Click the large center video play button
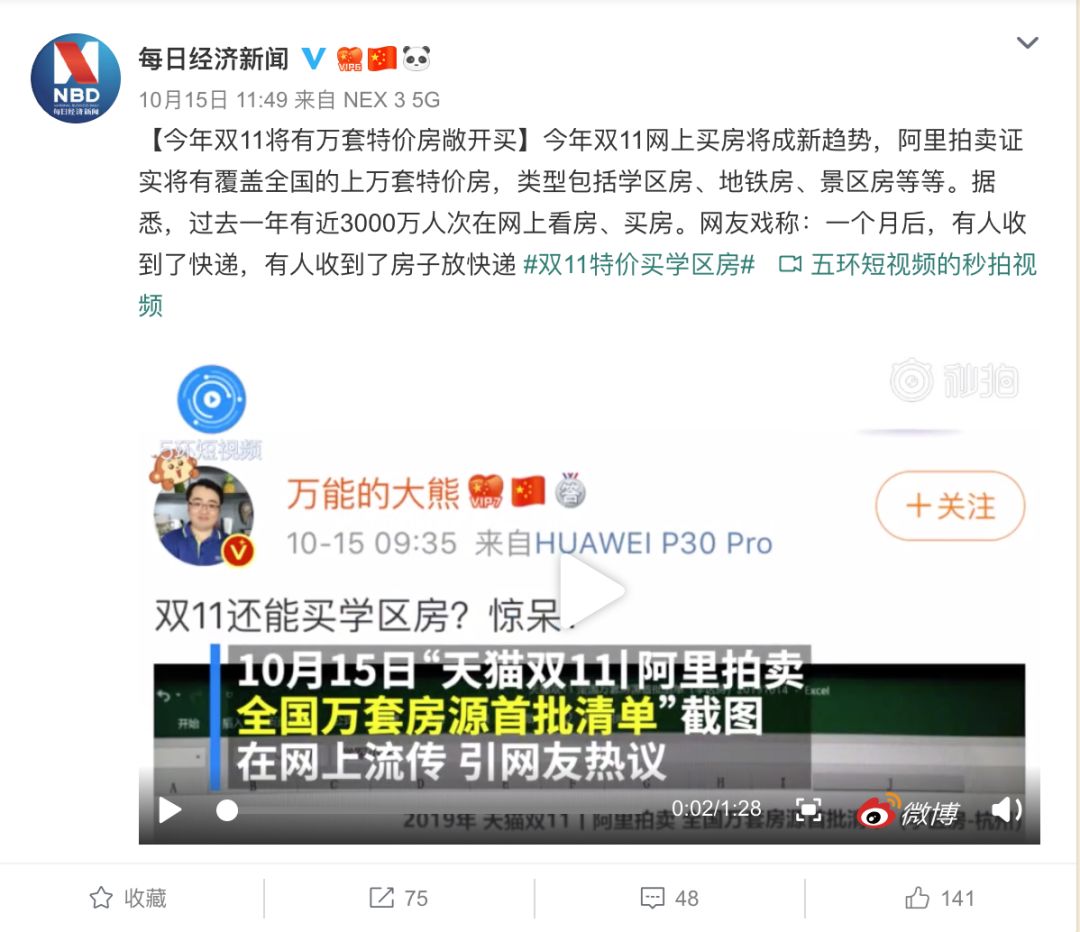Viewport: 1080px width, 932px height. point(591,591)
